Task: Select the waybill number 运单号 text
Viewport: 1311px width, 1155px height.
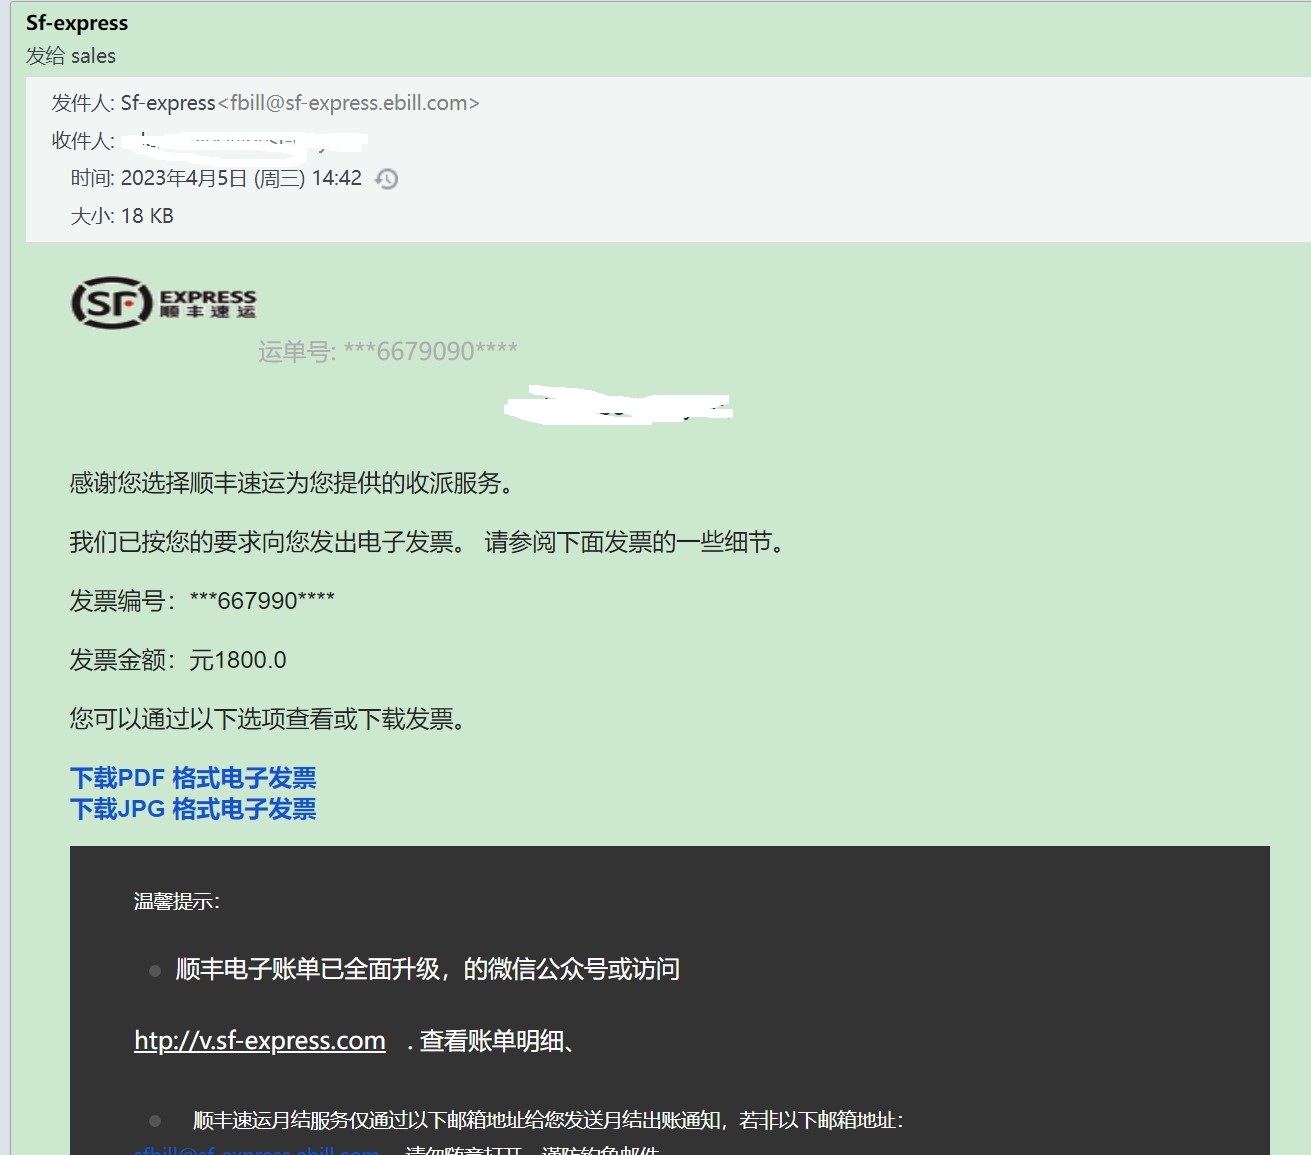Action: point(389,351)
